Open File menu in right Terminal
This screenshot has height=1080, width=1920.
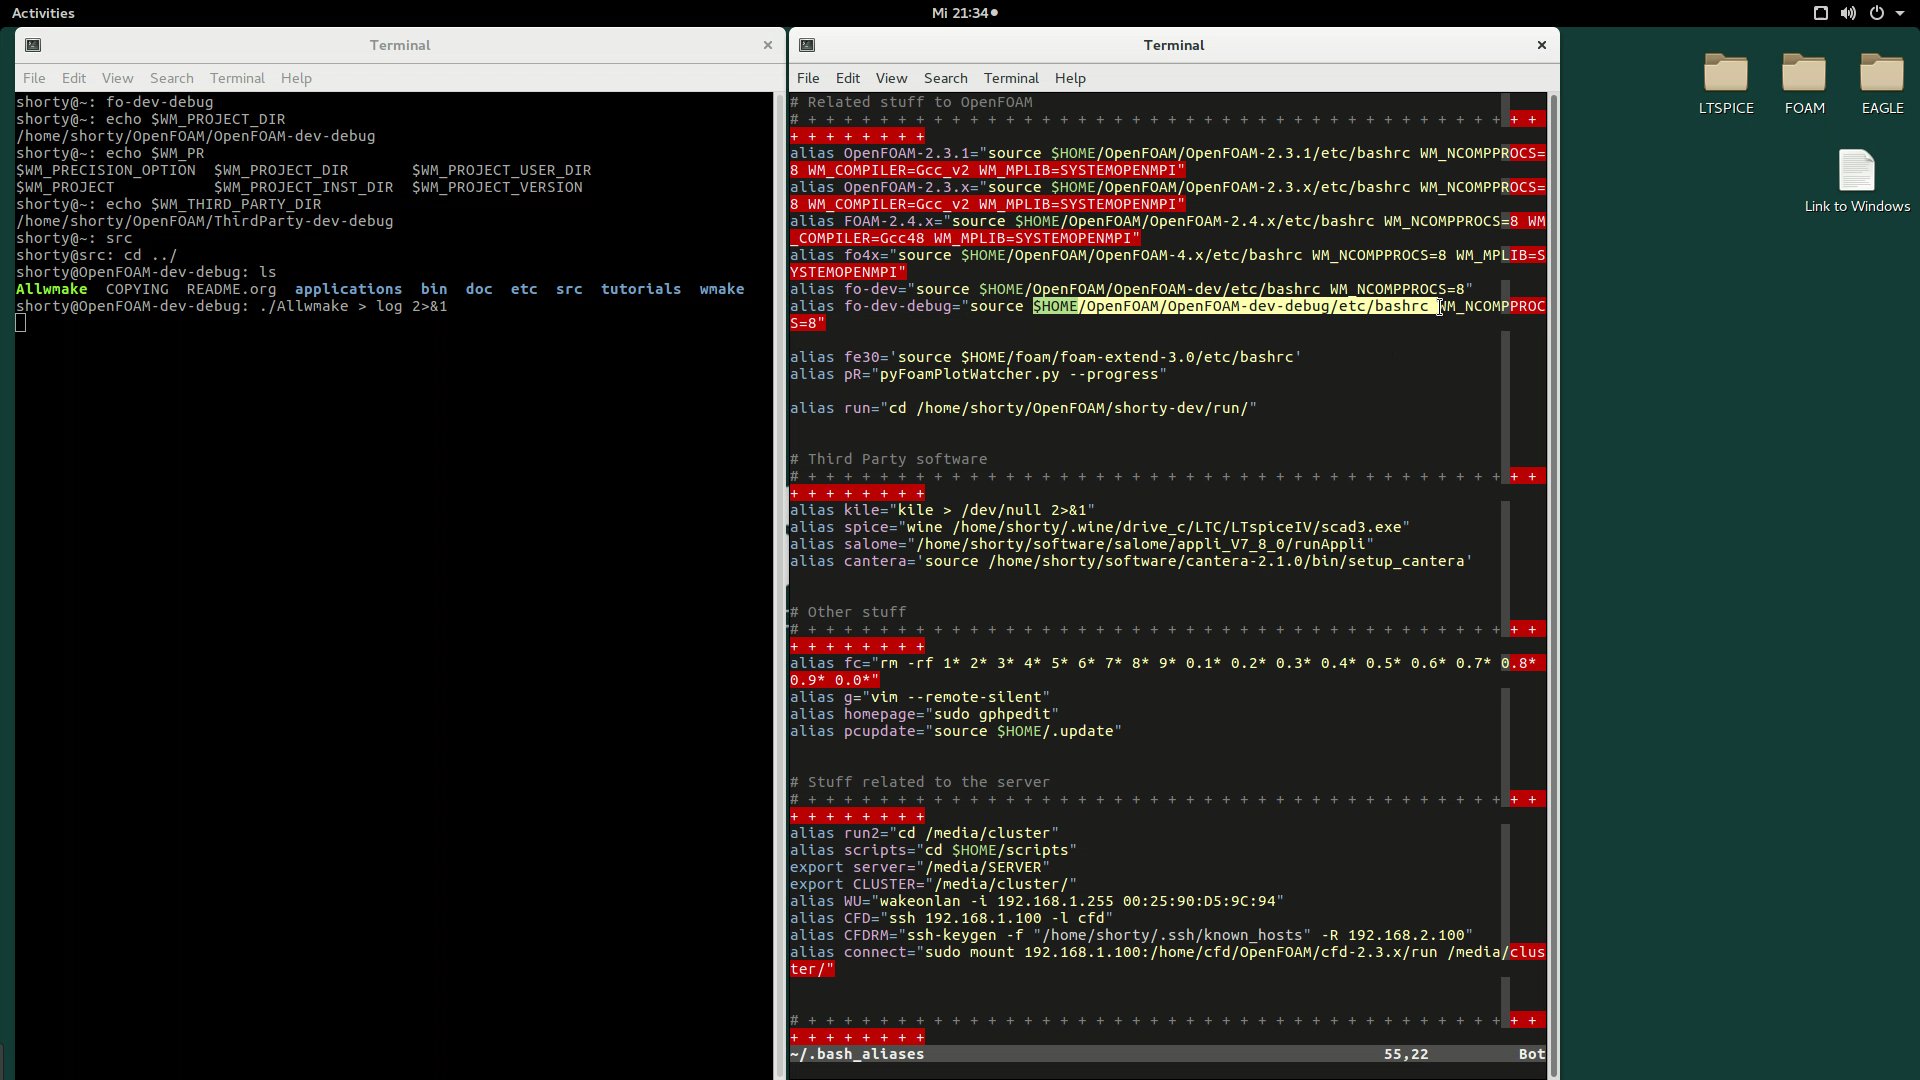(x=808, y=78)
